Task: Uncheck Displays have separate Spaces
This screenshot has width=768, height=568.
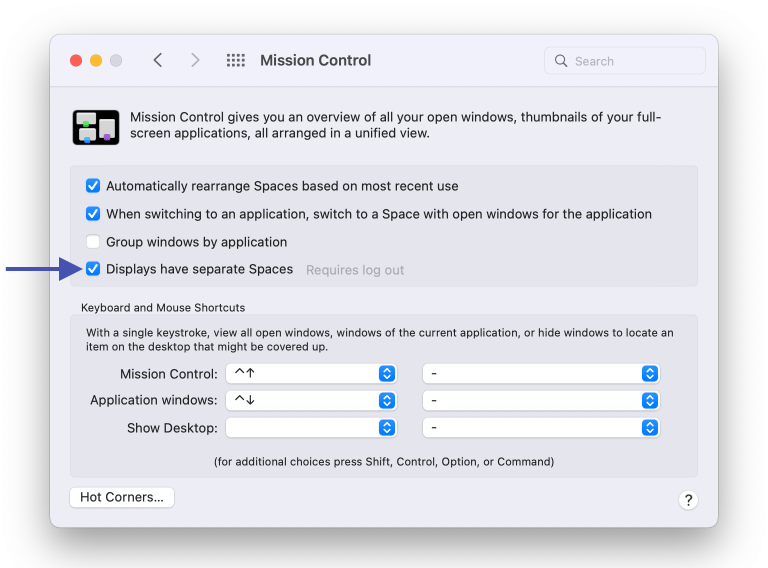Action: click(93, 269)
